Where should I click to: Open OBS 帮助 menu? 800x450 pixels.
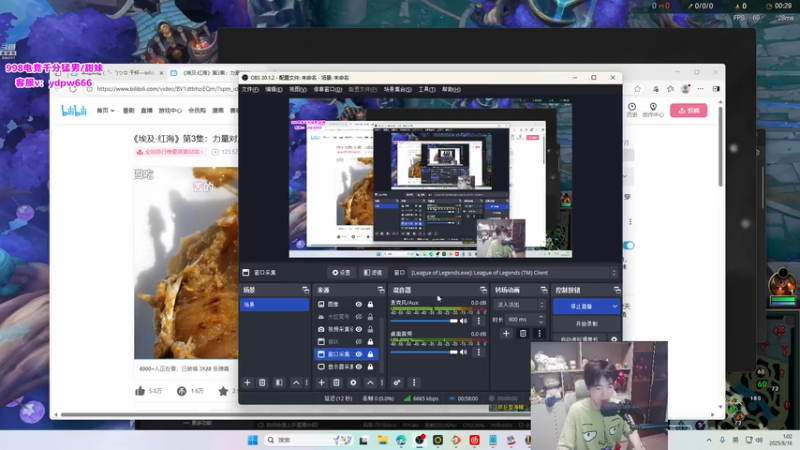(451, 89)
